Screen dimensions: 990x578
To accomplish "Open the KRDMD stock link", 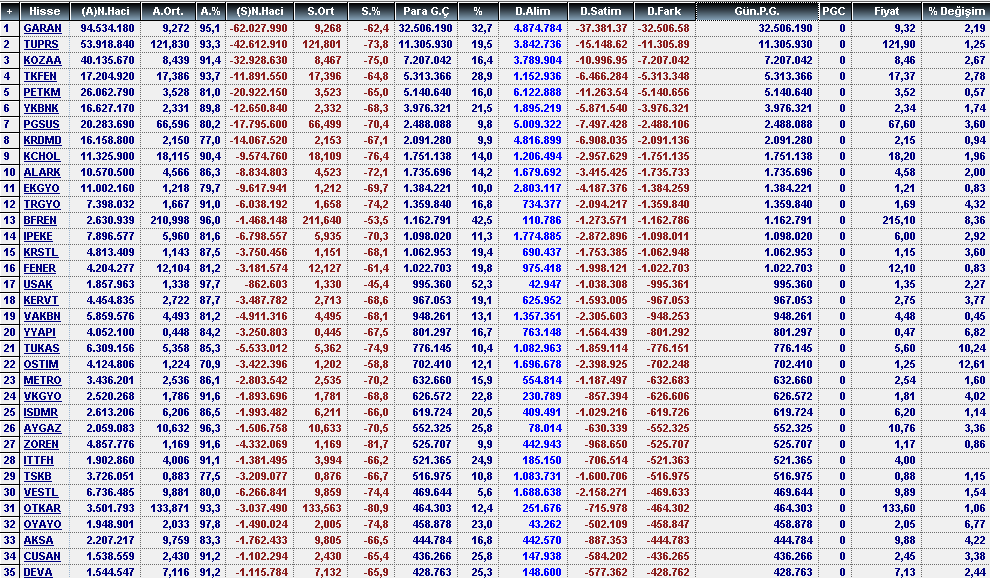I will pyautogui.click(x=42, y=140).
